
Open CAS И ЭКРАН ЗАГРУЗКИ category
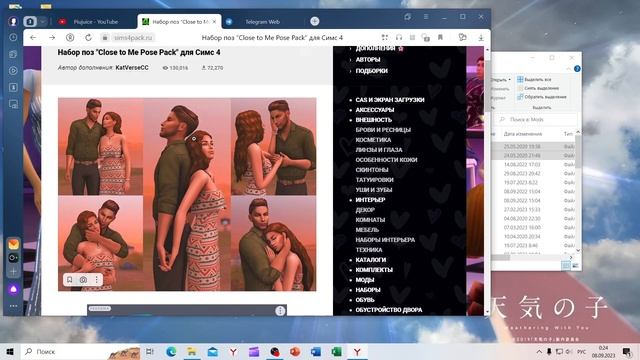(x=390, y=100)
